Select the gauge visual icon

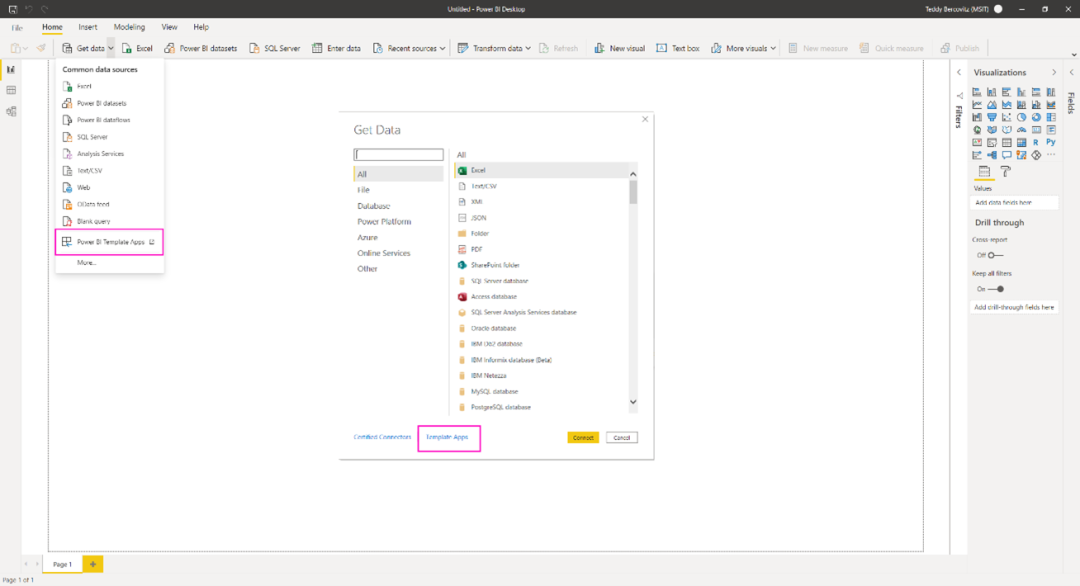[1021, 129]
